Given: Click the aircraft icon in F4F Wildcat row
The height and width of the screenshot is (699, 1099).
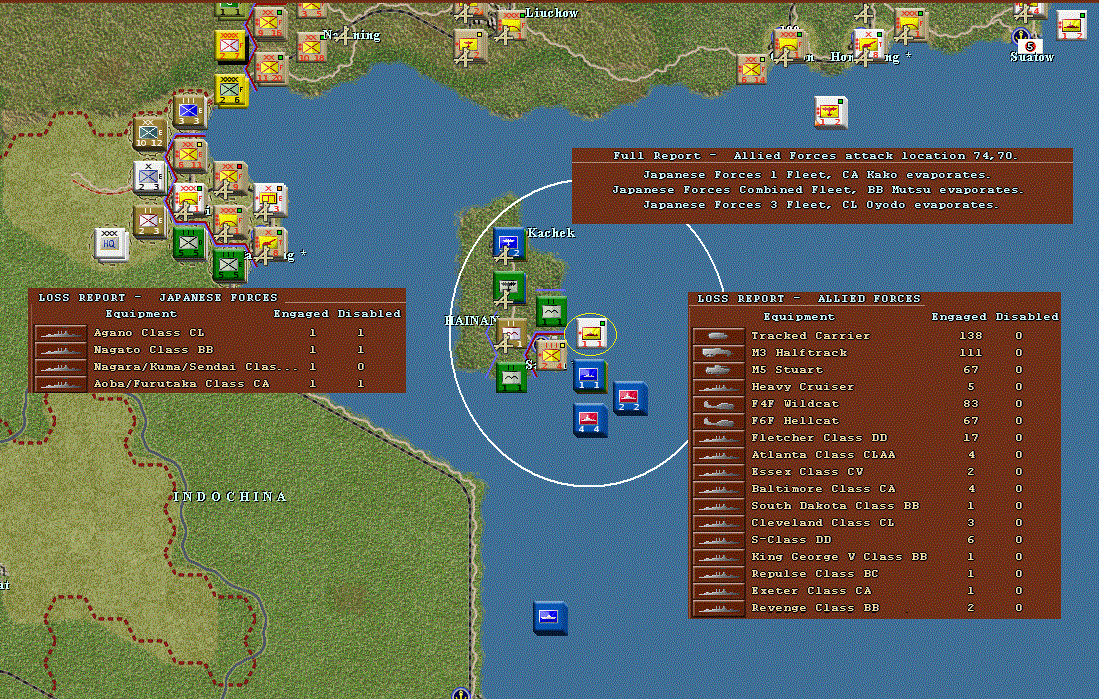Looking at the screenshot, I should pos(718,404).
